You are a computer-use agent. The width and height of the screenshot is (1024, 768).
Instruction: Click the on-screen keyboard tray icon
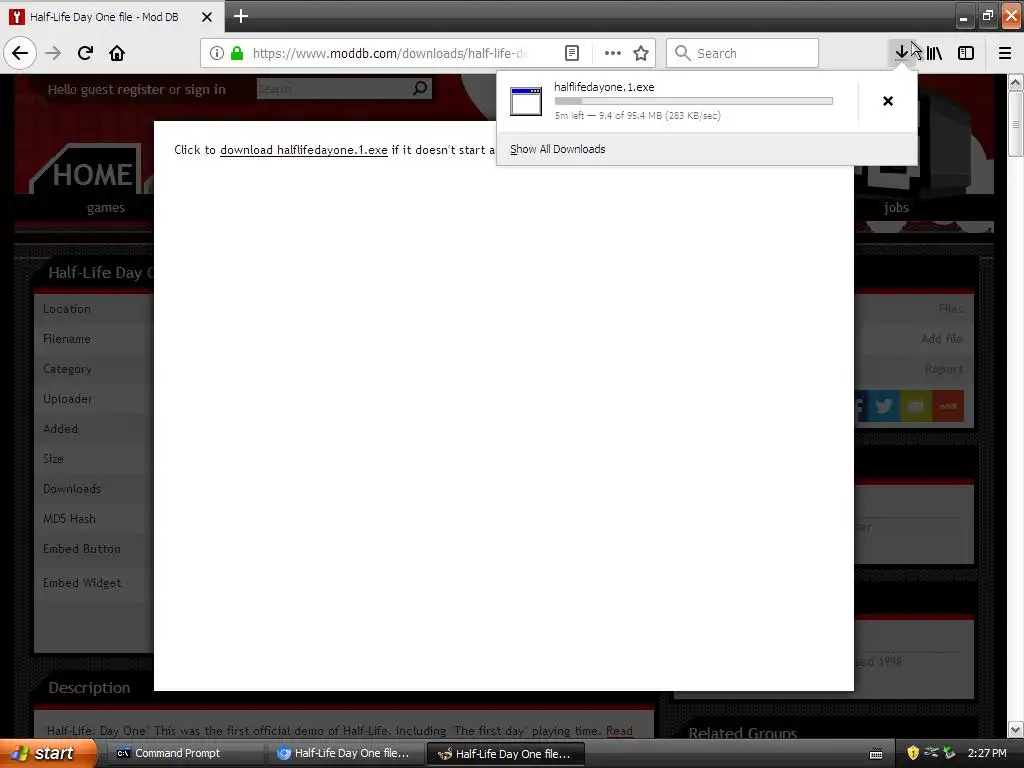coord(876,754)
